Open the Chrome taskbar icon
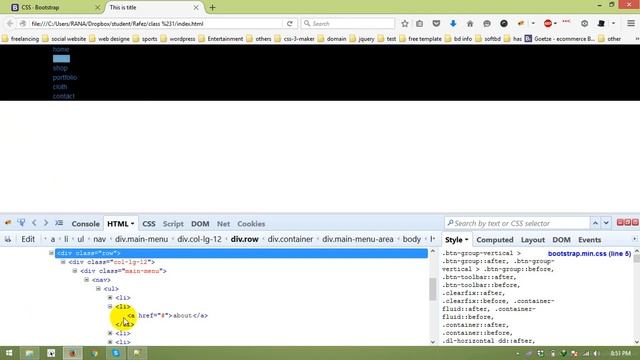640x360 pixels. click(x=94, y=353)
